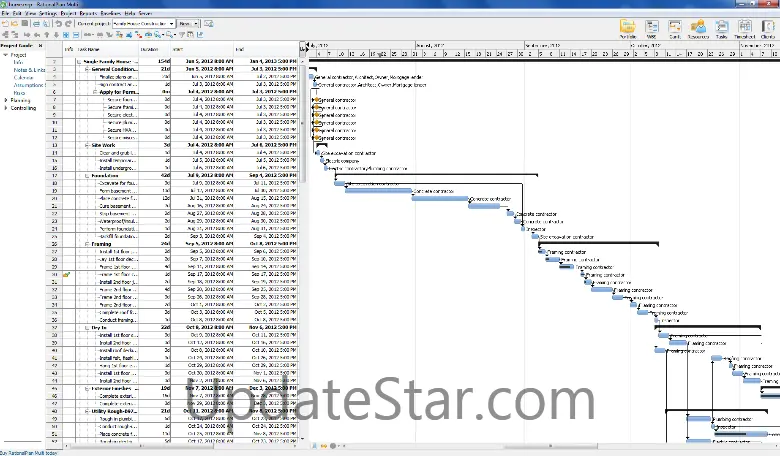
Task: Collapse the Apply for Permits task group
Action: (95, 92)
